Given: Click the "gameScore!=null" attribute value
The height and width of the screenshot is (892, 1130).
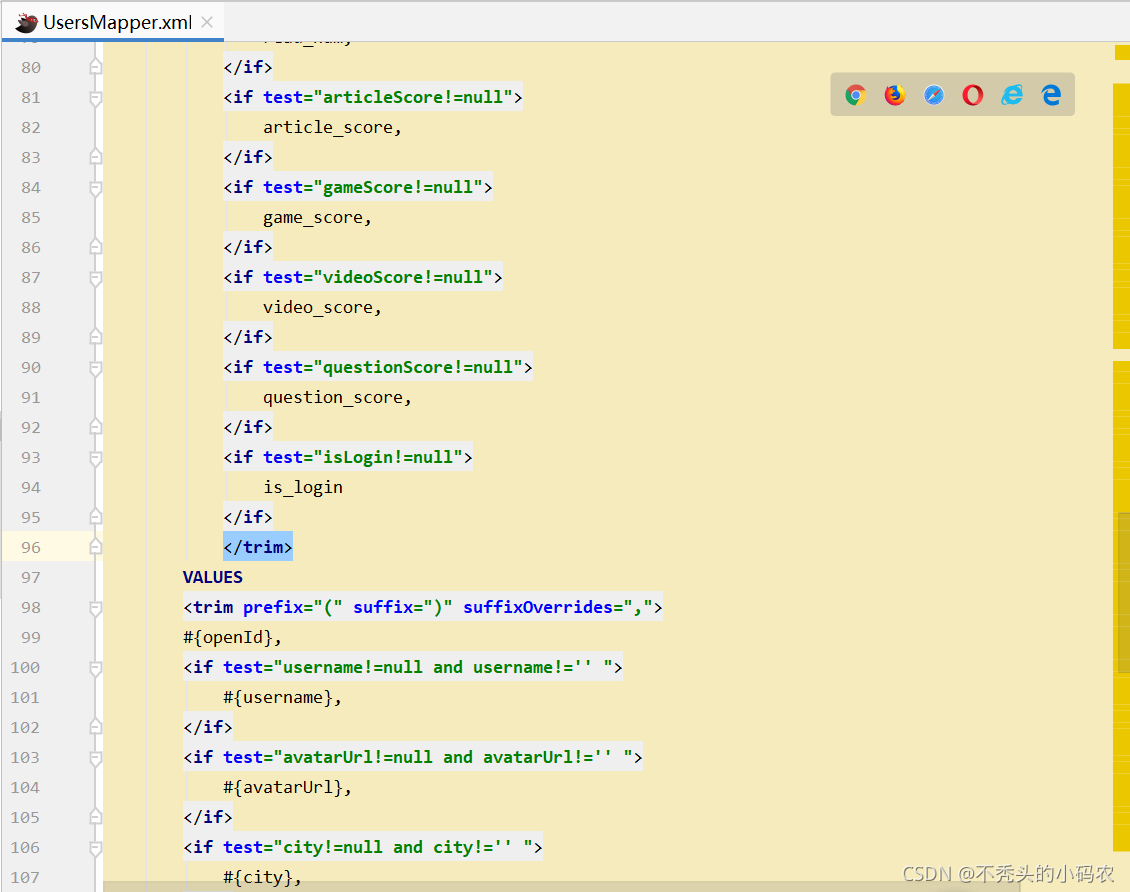Looking at the screenshot, I should tap(398, 187).
